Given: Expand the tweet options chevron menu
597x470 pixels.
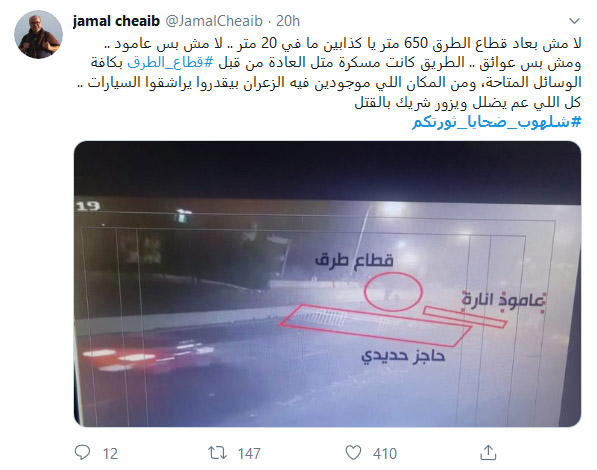Looking at the screenshot, I should (574, 21).
